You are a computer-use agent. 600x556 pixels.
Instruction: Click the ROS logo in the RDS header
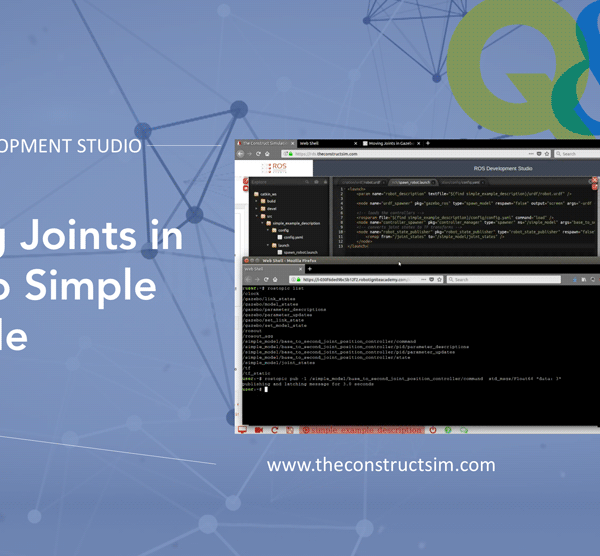[x=274, y=168]
